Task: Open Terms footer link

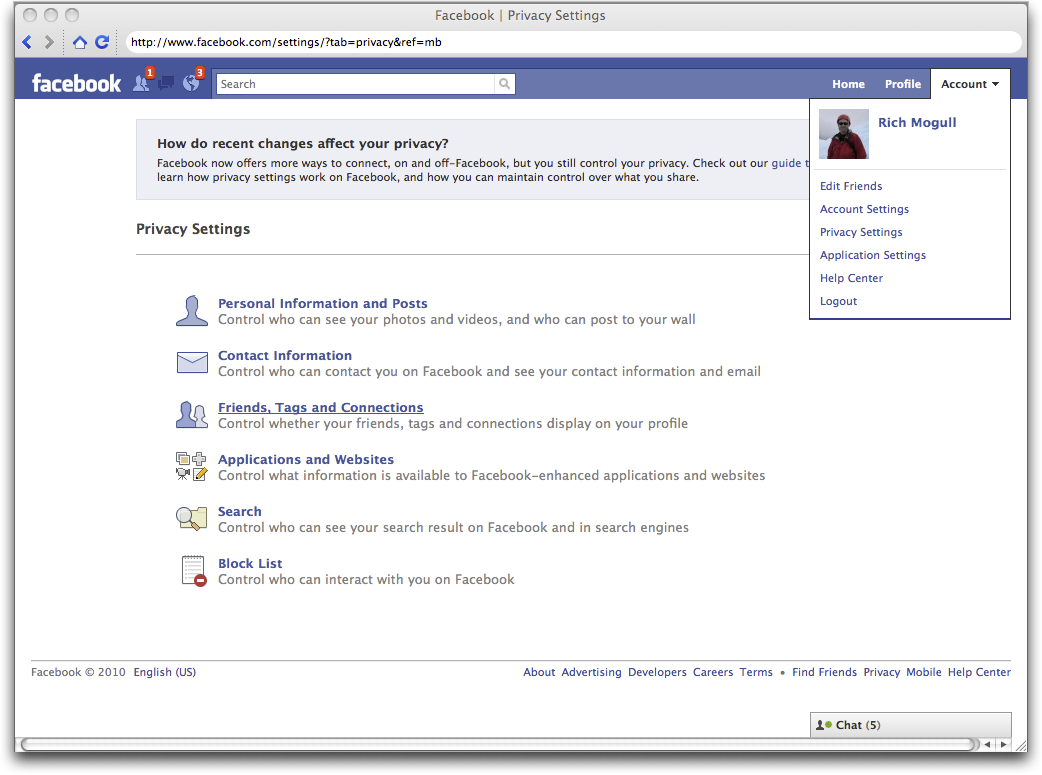Action: 756,673
